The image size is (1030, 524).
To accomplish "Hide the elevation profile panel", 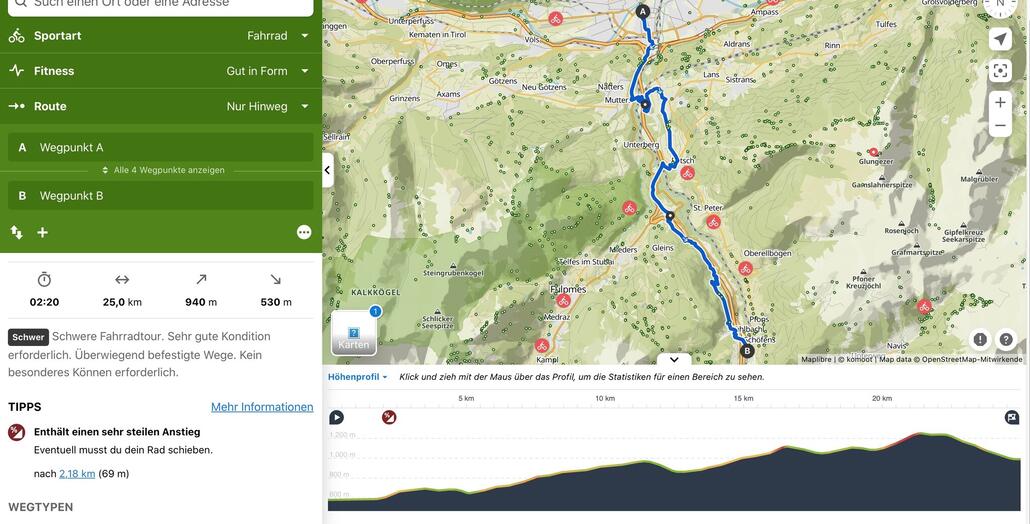I will coord(674,359).
